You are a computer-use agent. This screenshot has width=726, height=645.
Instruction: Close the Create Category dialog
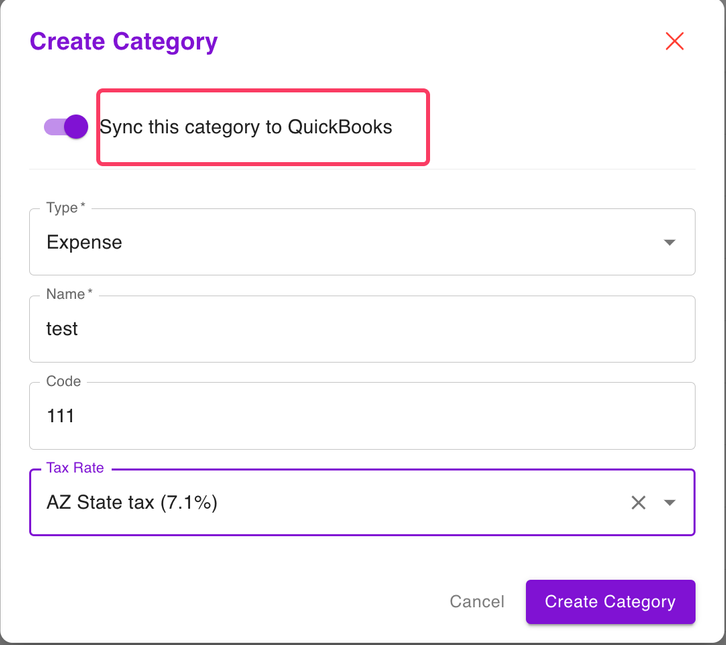(x=675, y=41)
